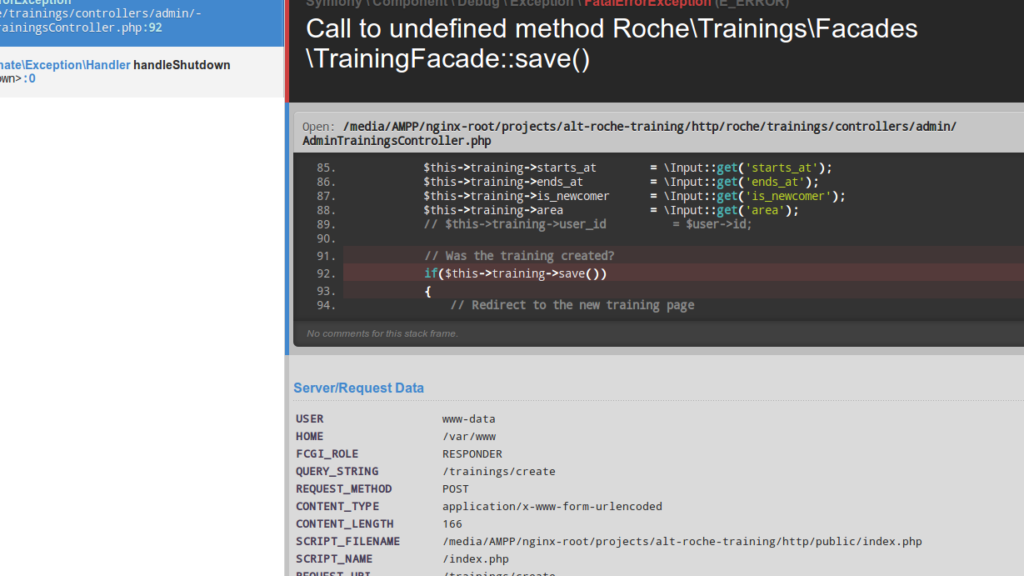Click the FatalErrorException class name
This screenshot has height=576, width=1024.
coord(647,3)
